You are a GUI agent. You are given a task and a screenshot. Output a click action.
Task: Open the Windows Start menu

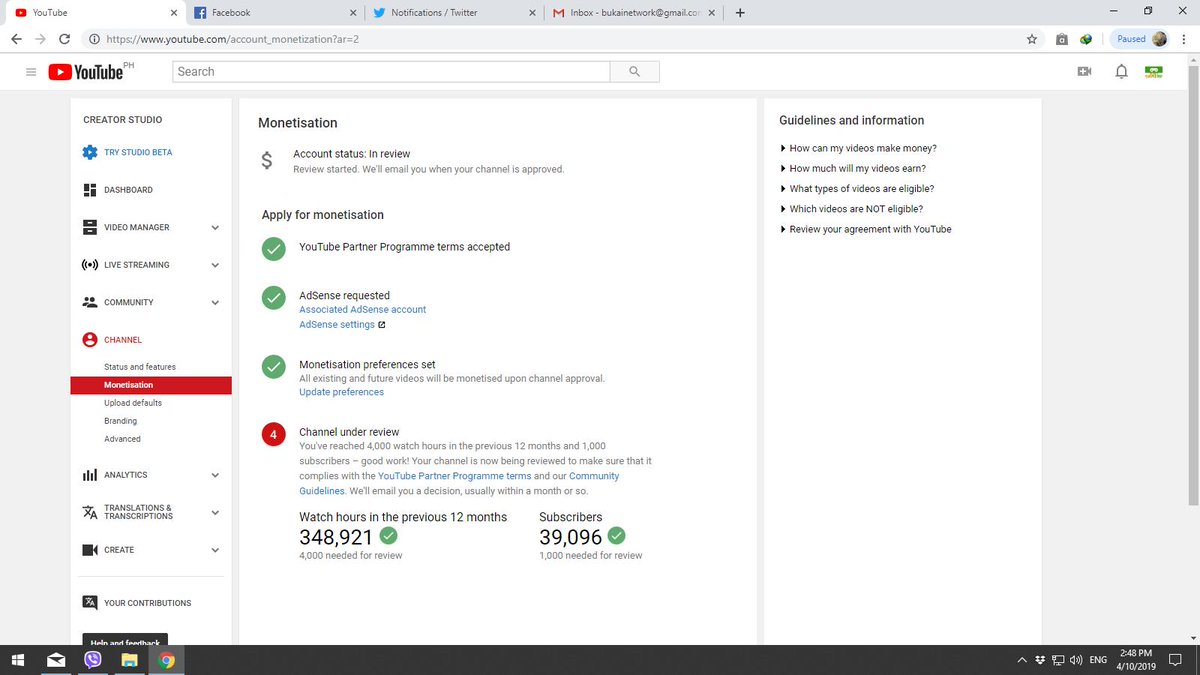(18, 660)
